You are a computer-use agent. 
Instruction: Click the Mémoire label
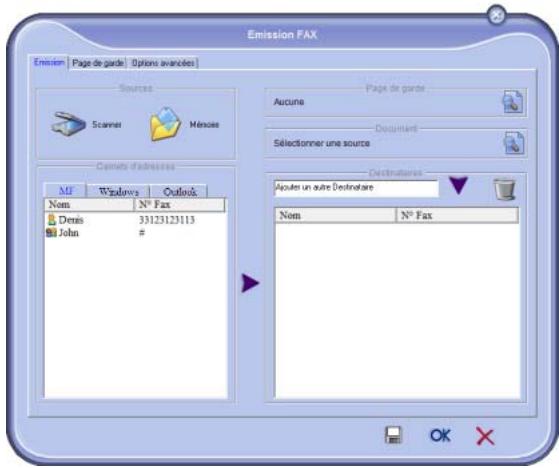tap(204, 124)
